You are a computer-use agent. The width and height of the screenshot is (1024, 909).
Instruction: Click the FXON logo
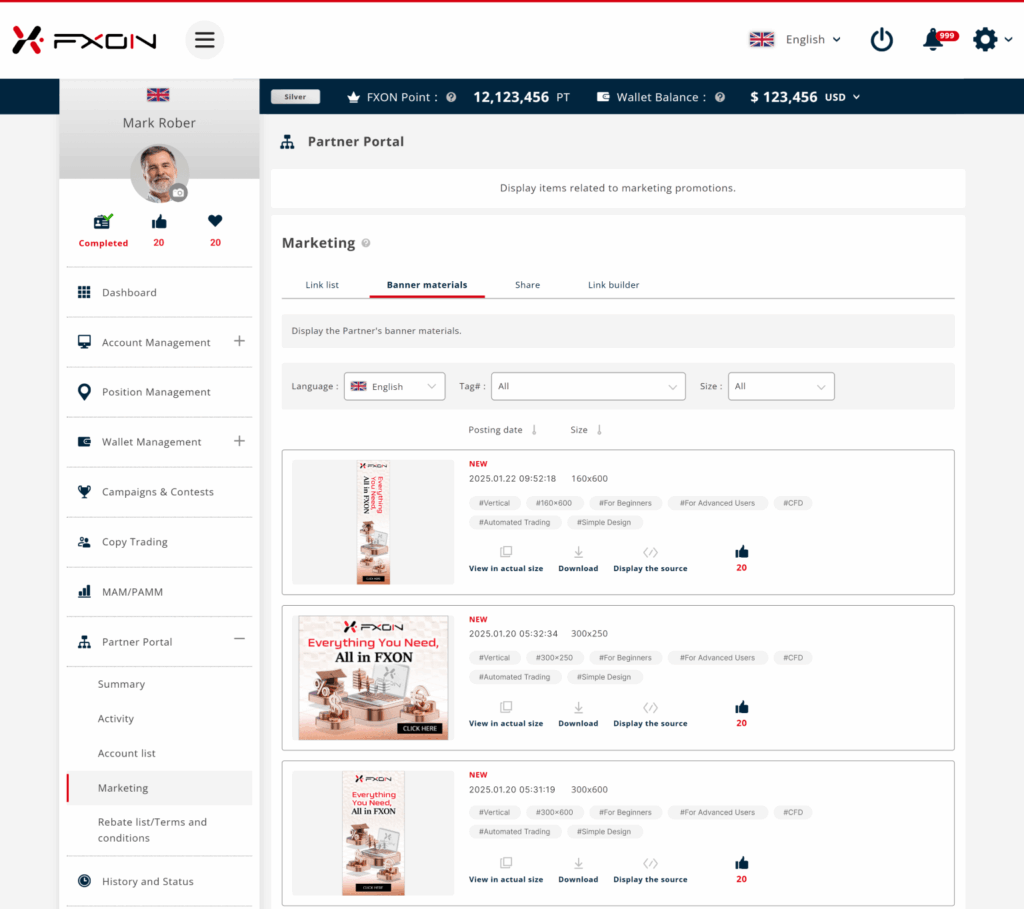tap(84, 40)
